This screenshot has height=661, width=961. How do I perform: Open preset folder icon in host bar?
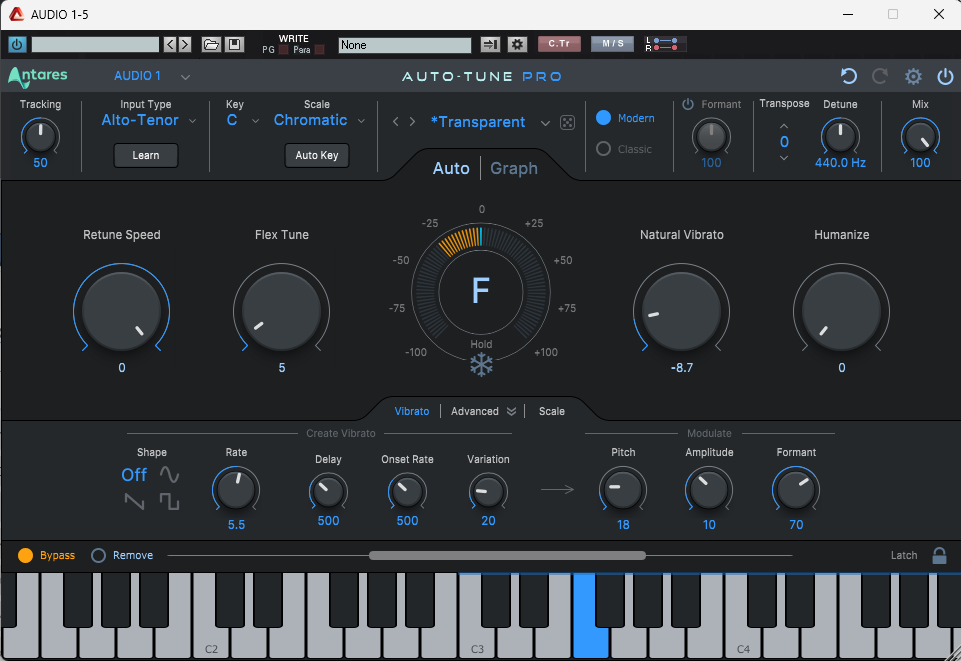coord(211,44)
